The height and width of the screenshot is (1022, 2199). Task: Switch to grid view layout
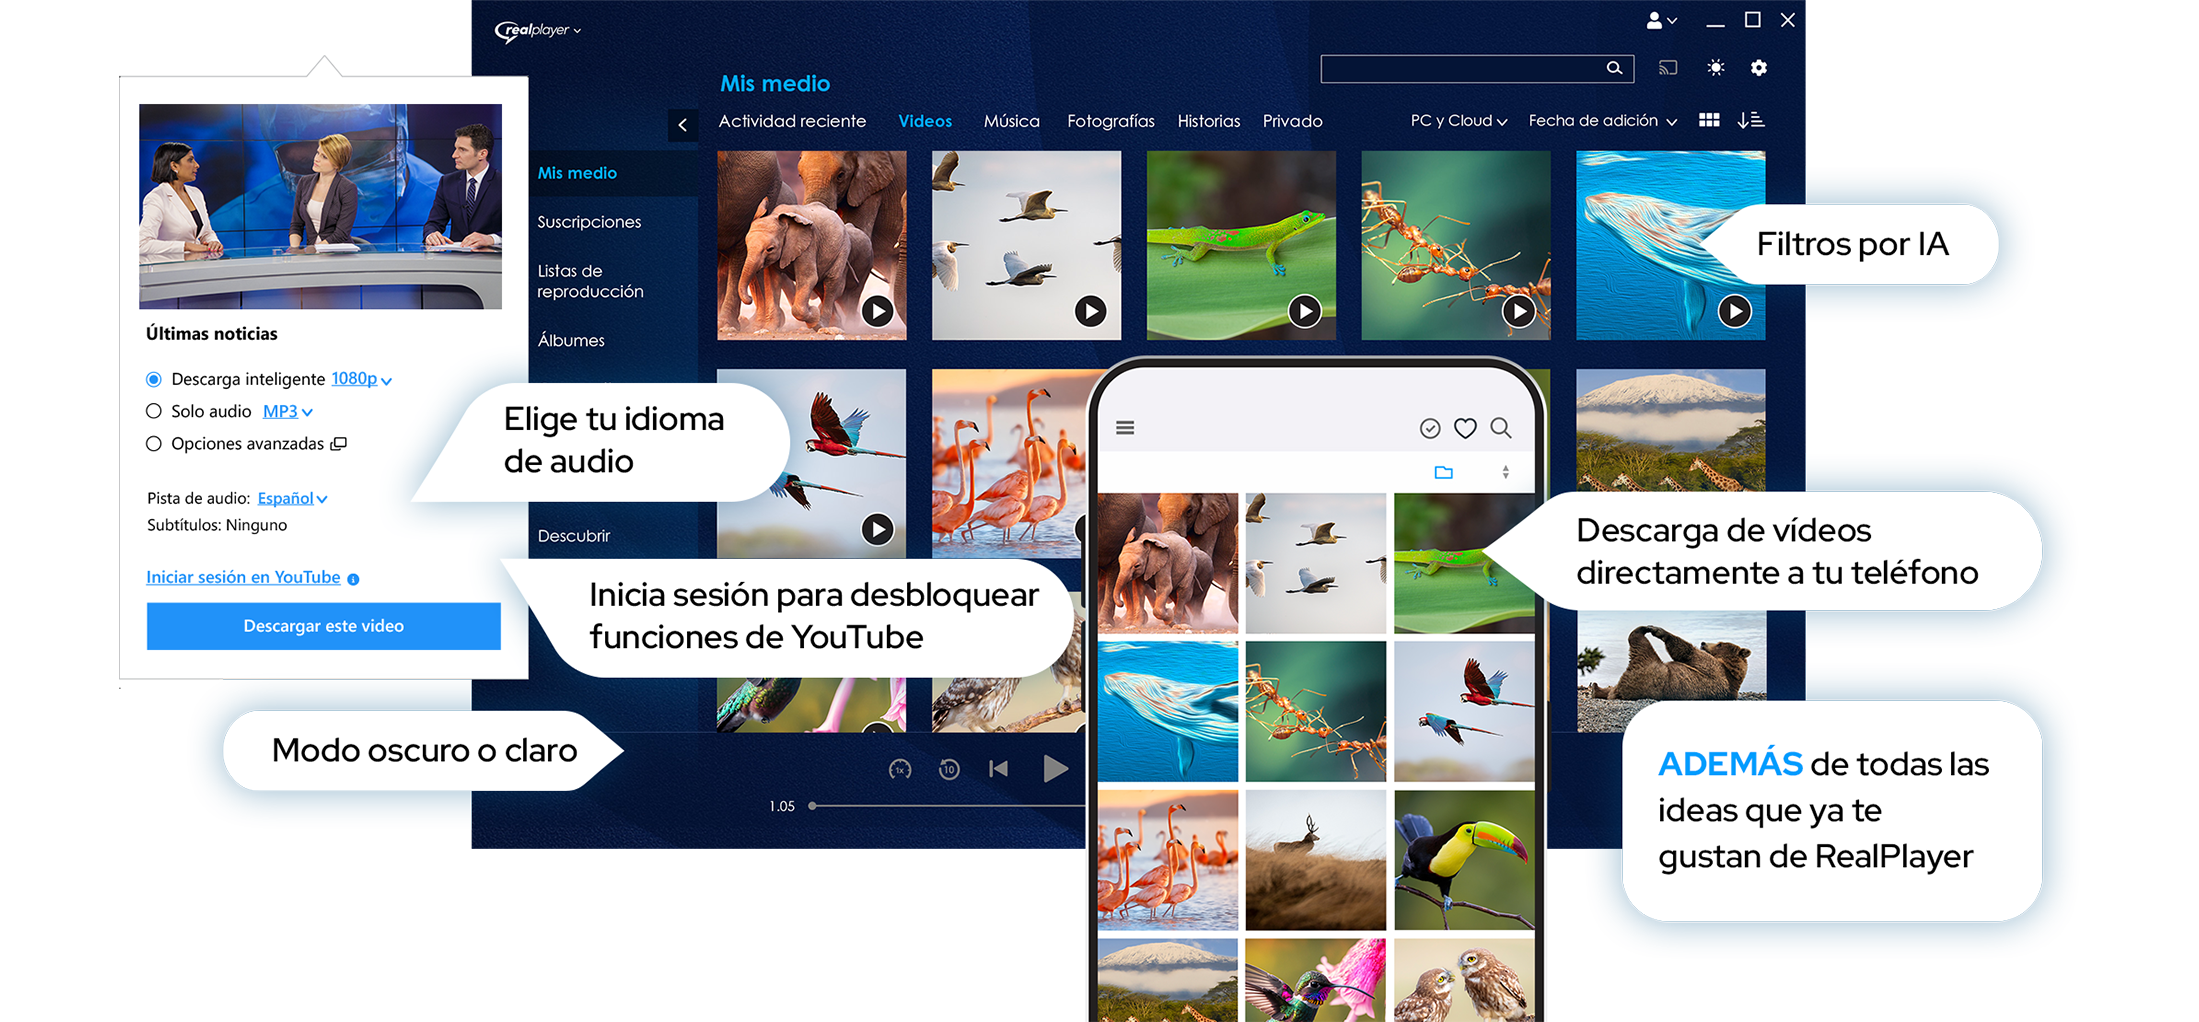click(x=1709, y=120)
